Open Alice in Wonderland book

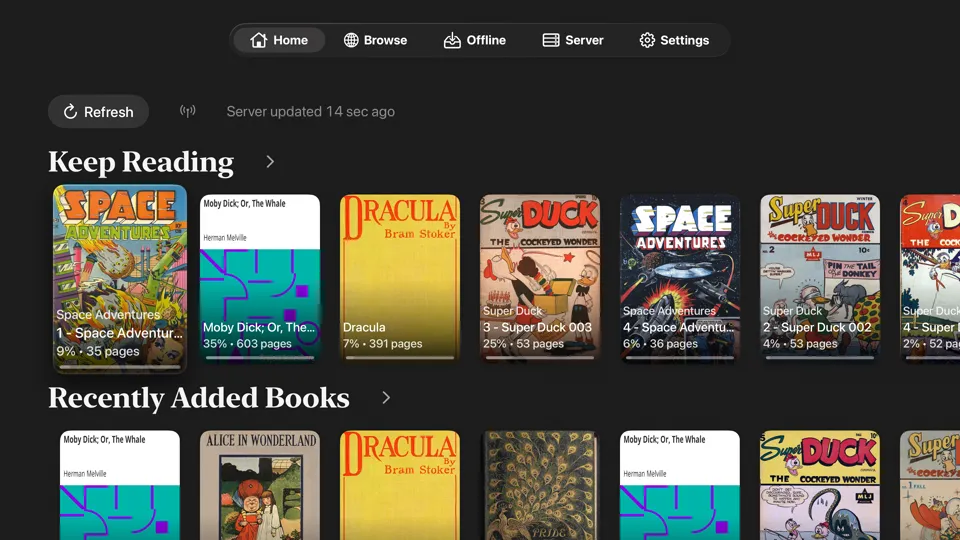260,485
